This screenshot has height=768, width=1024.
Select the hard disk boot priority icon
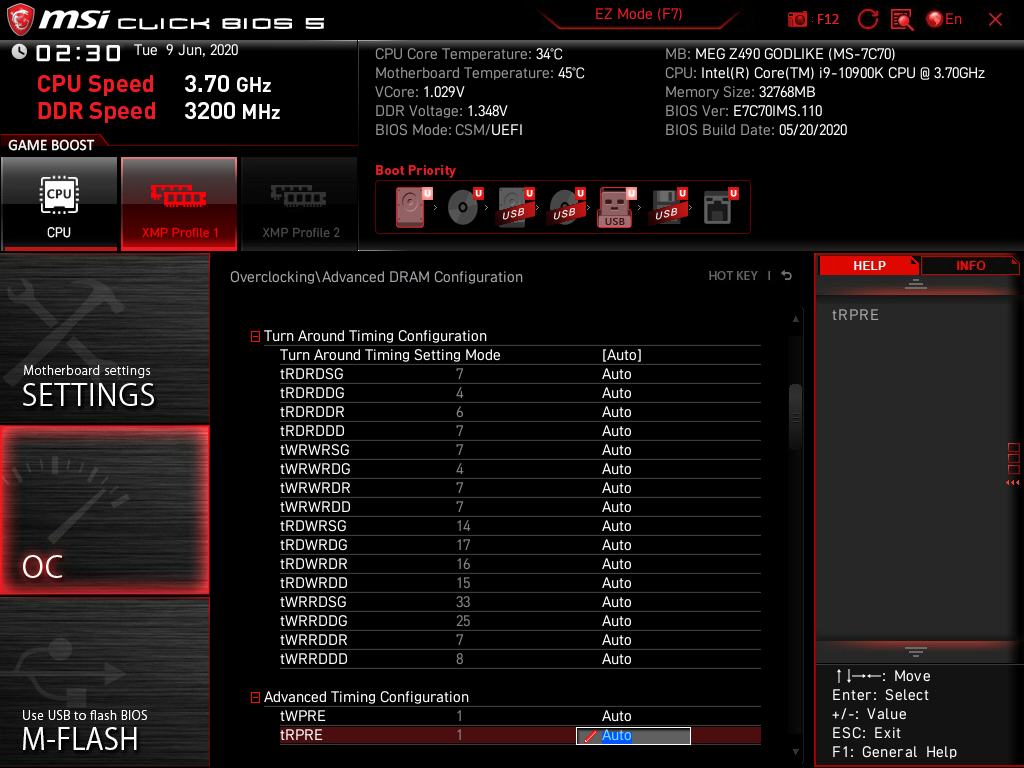411,207
